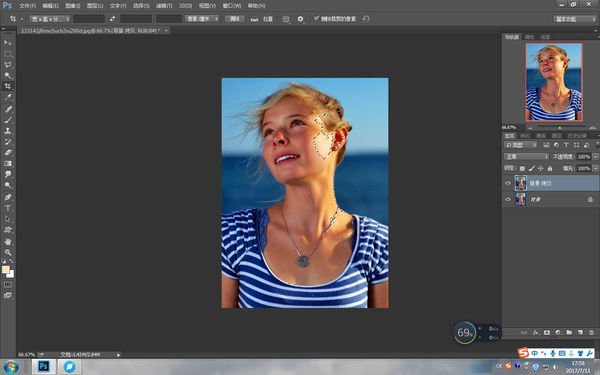Screen dimensions: 600x375
Task: Open the 选择(S) menu
Action: tap(141, 6)
